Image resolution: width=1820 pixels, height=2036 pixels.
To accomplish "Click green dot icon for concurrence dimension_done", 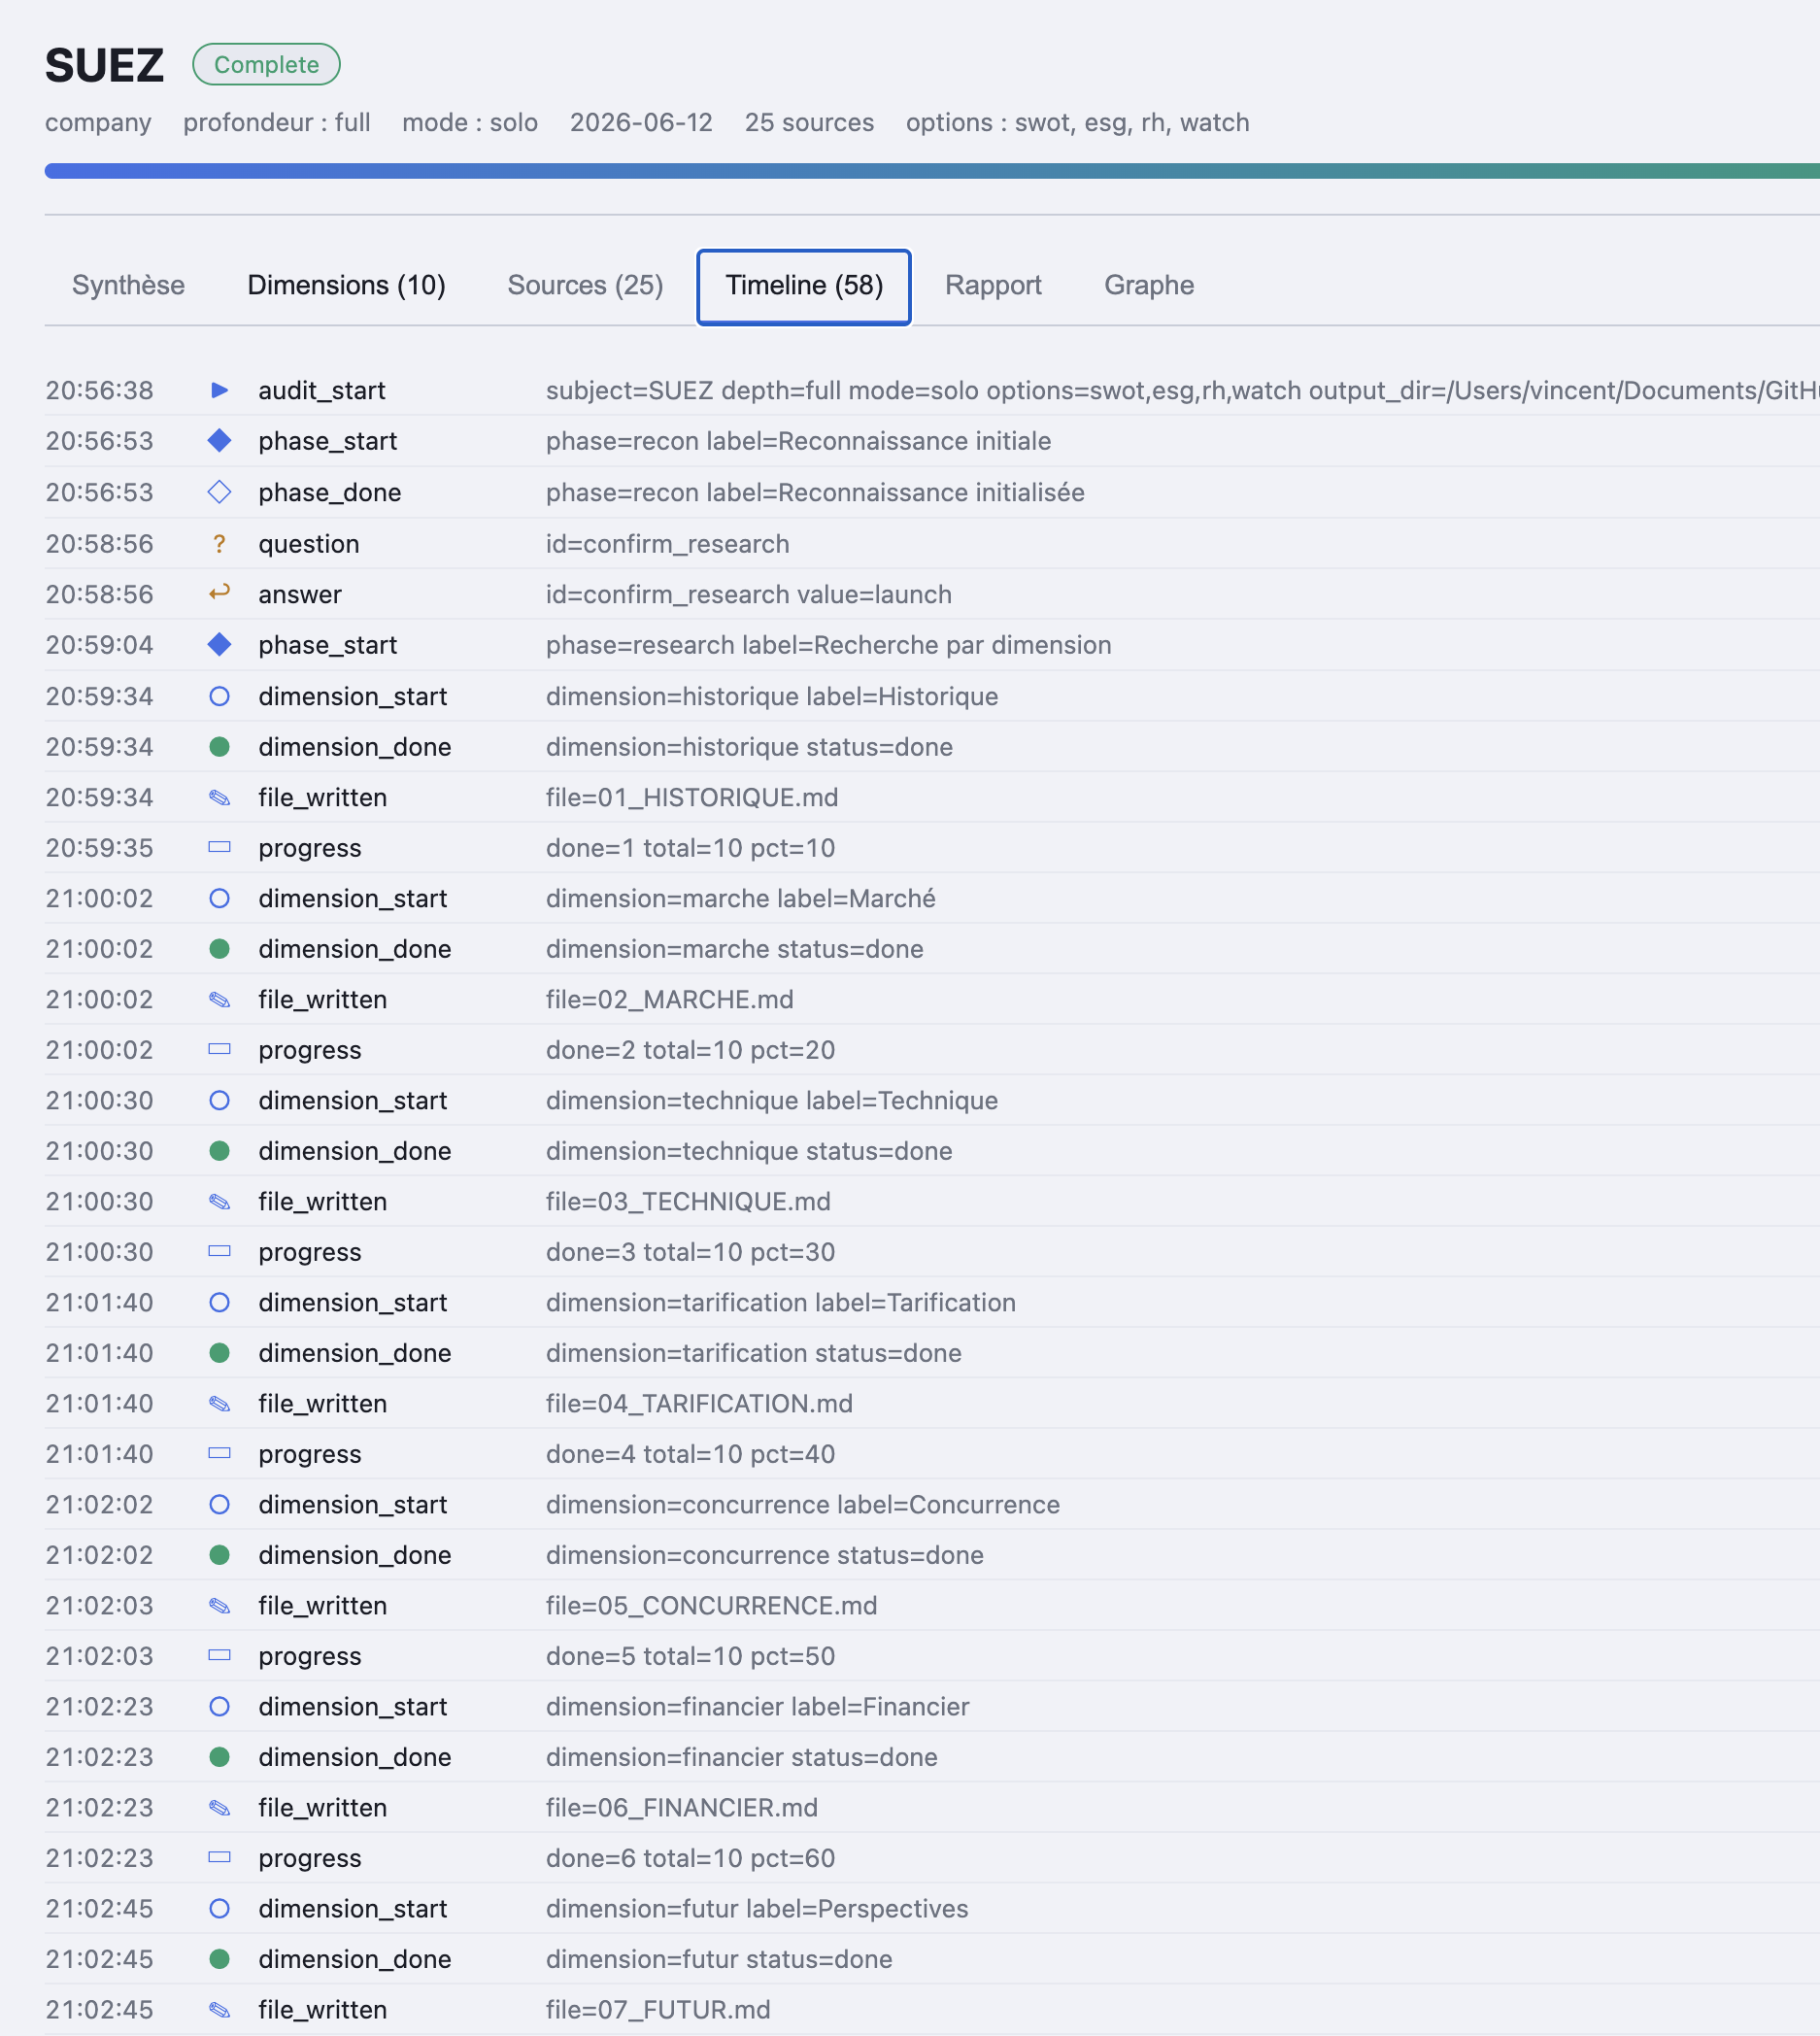I will click(x=220, y=1555).
